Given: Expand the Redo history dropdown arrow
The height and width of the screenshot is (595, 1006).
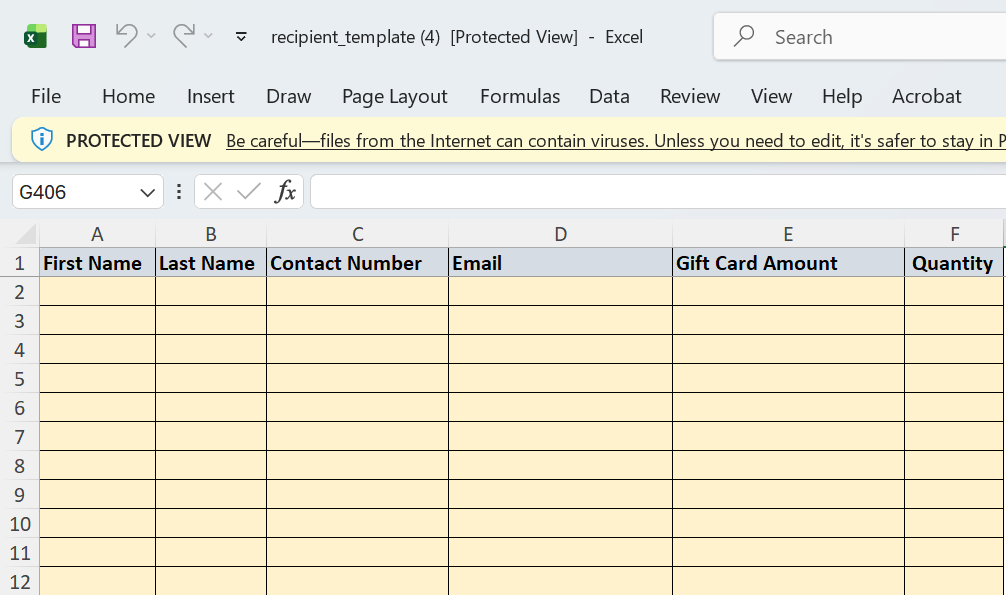Looking at the screenshot, I should pos(208,36).
